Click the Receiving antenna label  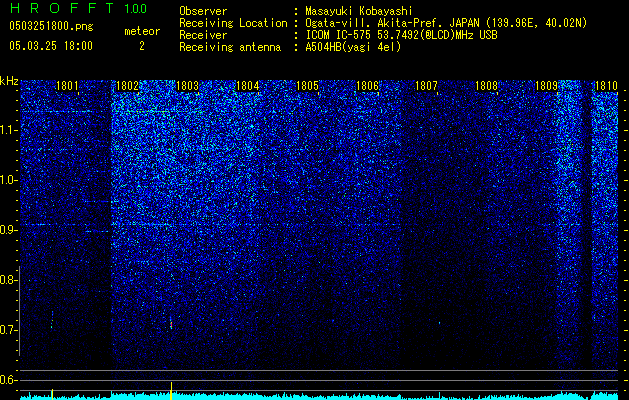tap(230, 47)
